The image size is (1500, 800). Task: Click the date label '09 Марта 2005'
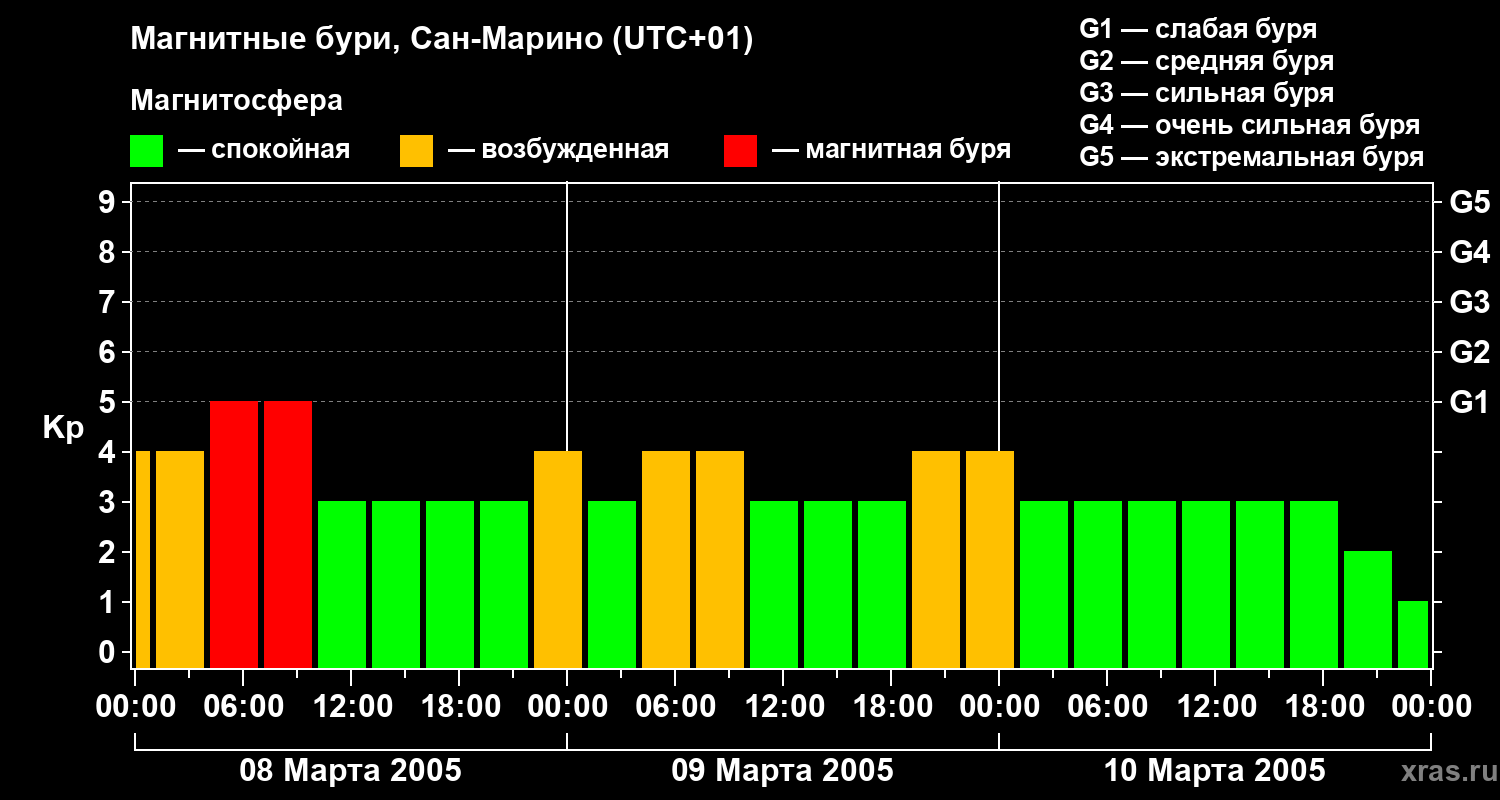[782, 771]
